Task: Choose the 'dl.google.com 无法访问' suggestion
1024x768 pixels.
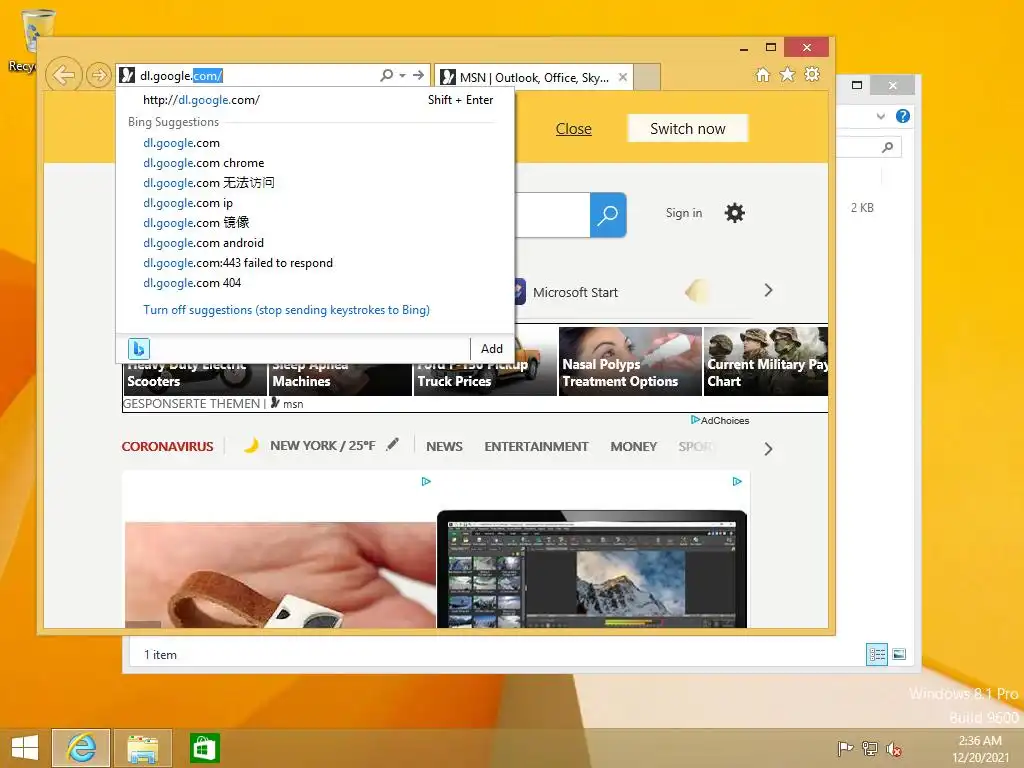Action: click(x=209, y=183)
